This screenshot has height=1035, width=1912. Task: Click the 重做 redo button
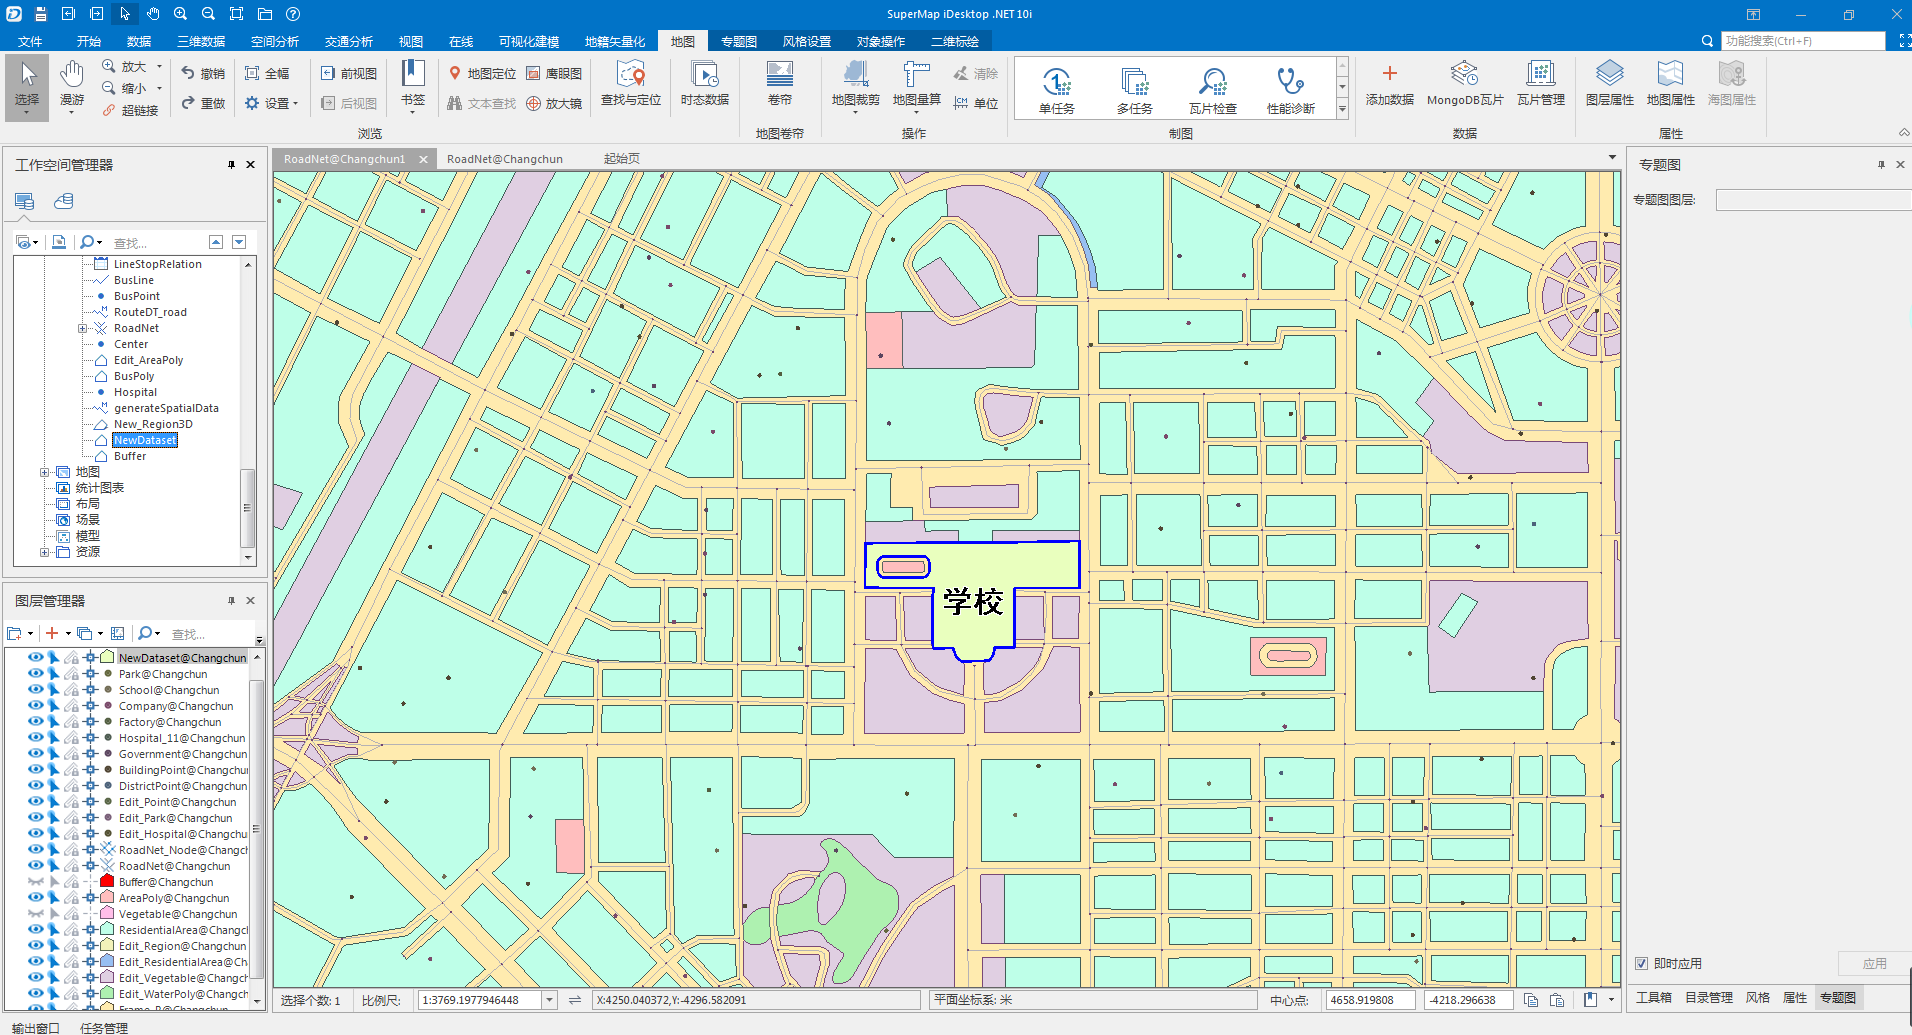tap(203, 103)
